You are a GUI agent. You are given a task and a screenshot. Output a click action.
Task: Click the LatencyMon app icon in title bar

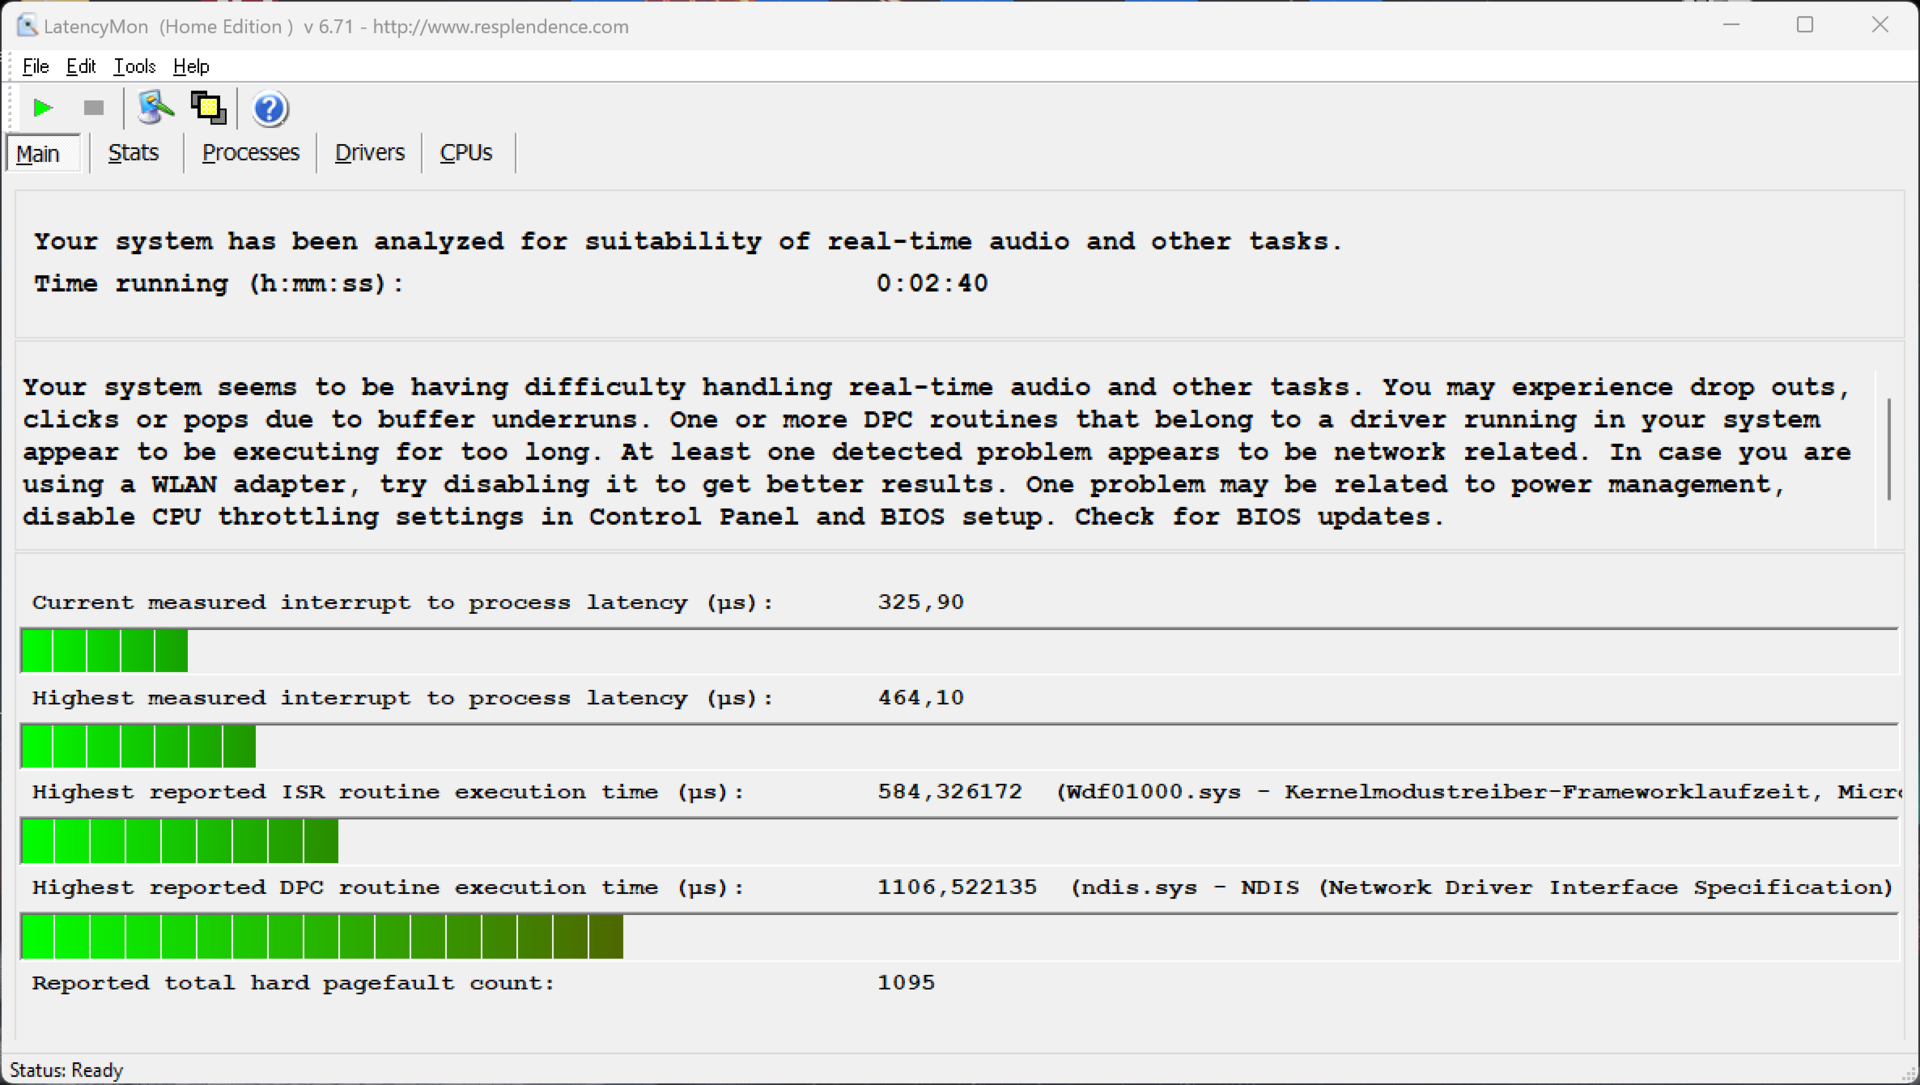pos(27,26)
